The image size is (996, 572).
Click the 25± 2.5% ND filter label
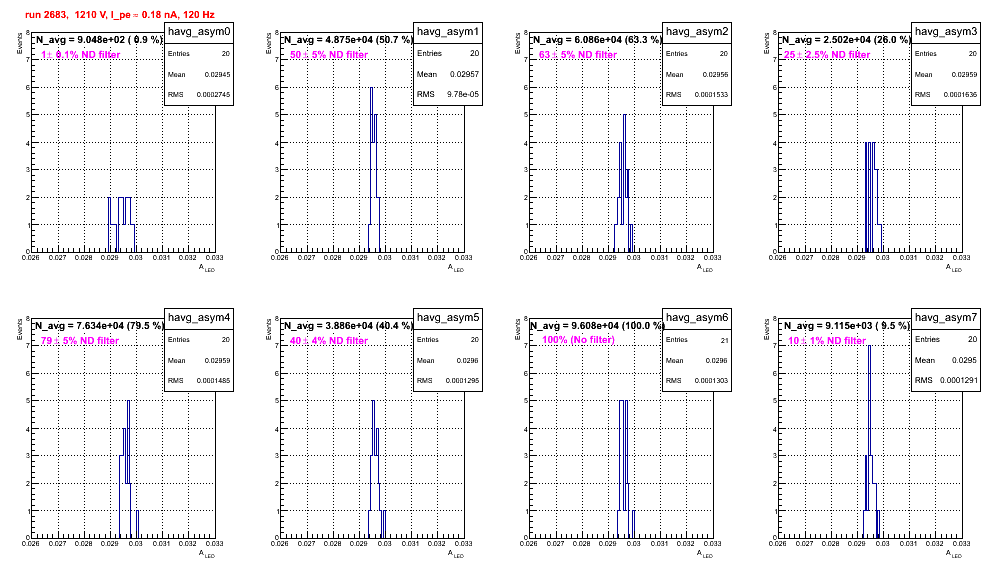pyautogui.click(x=827, y=55)
